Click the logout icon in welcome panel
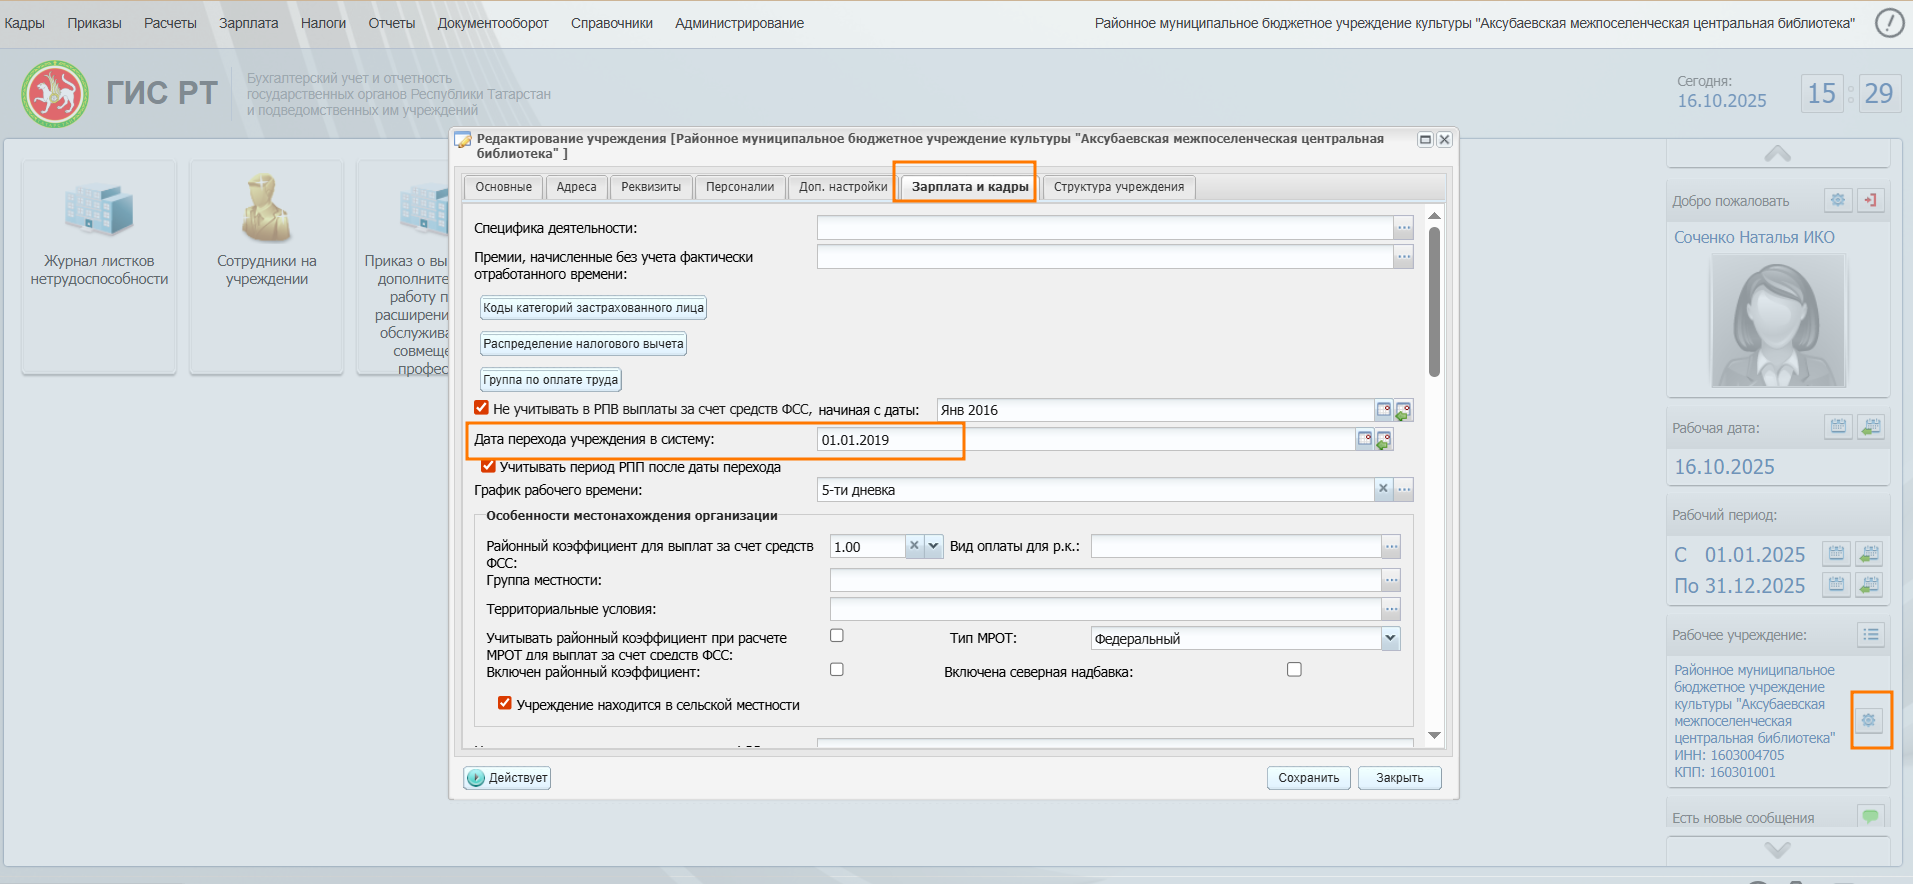 (x=1870, y=200)
